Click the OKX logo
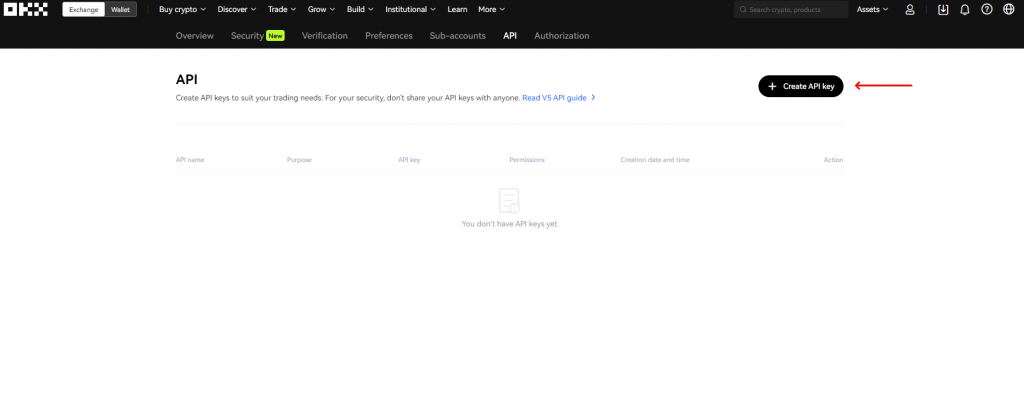 point(26,9)
